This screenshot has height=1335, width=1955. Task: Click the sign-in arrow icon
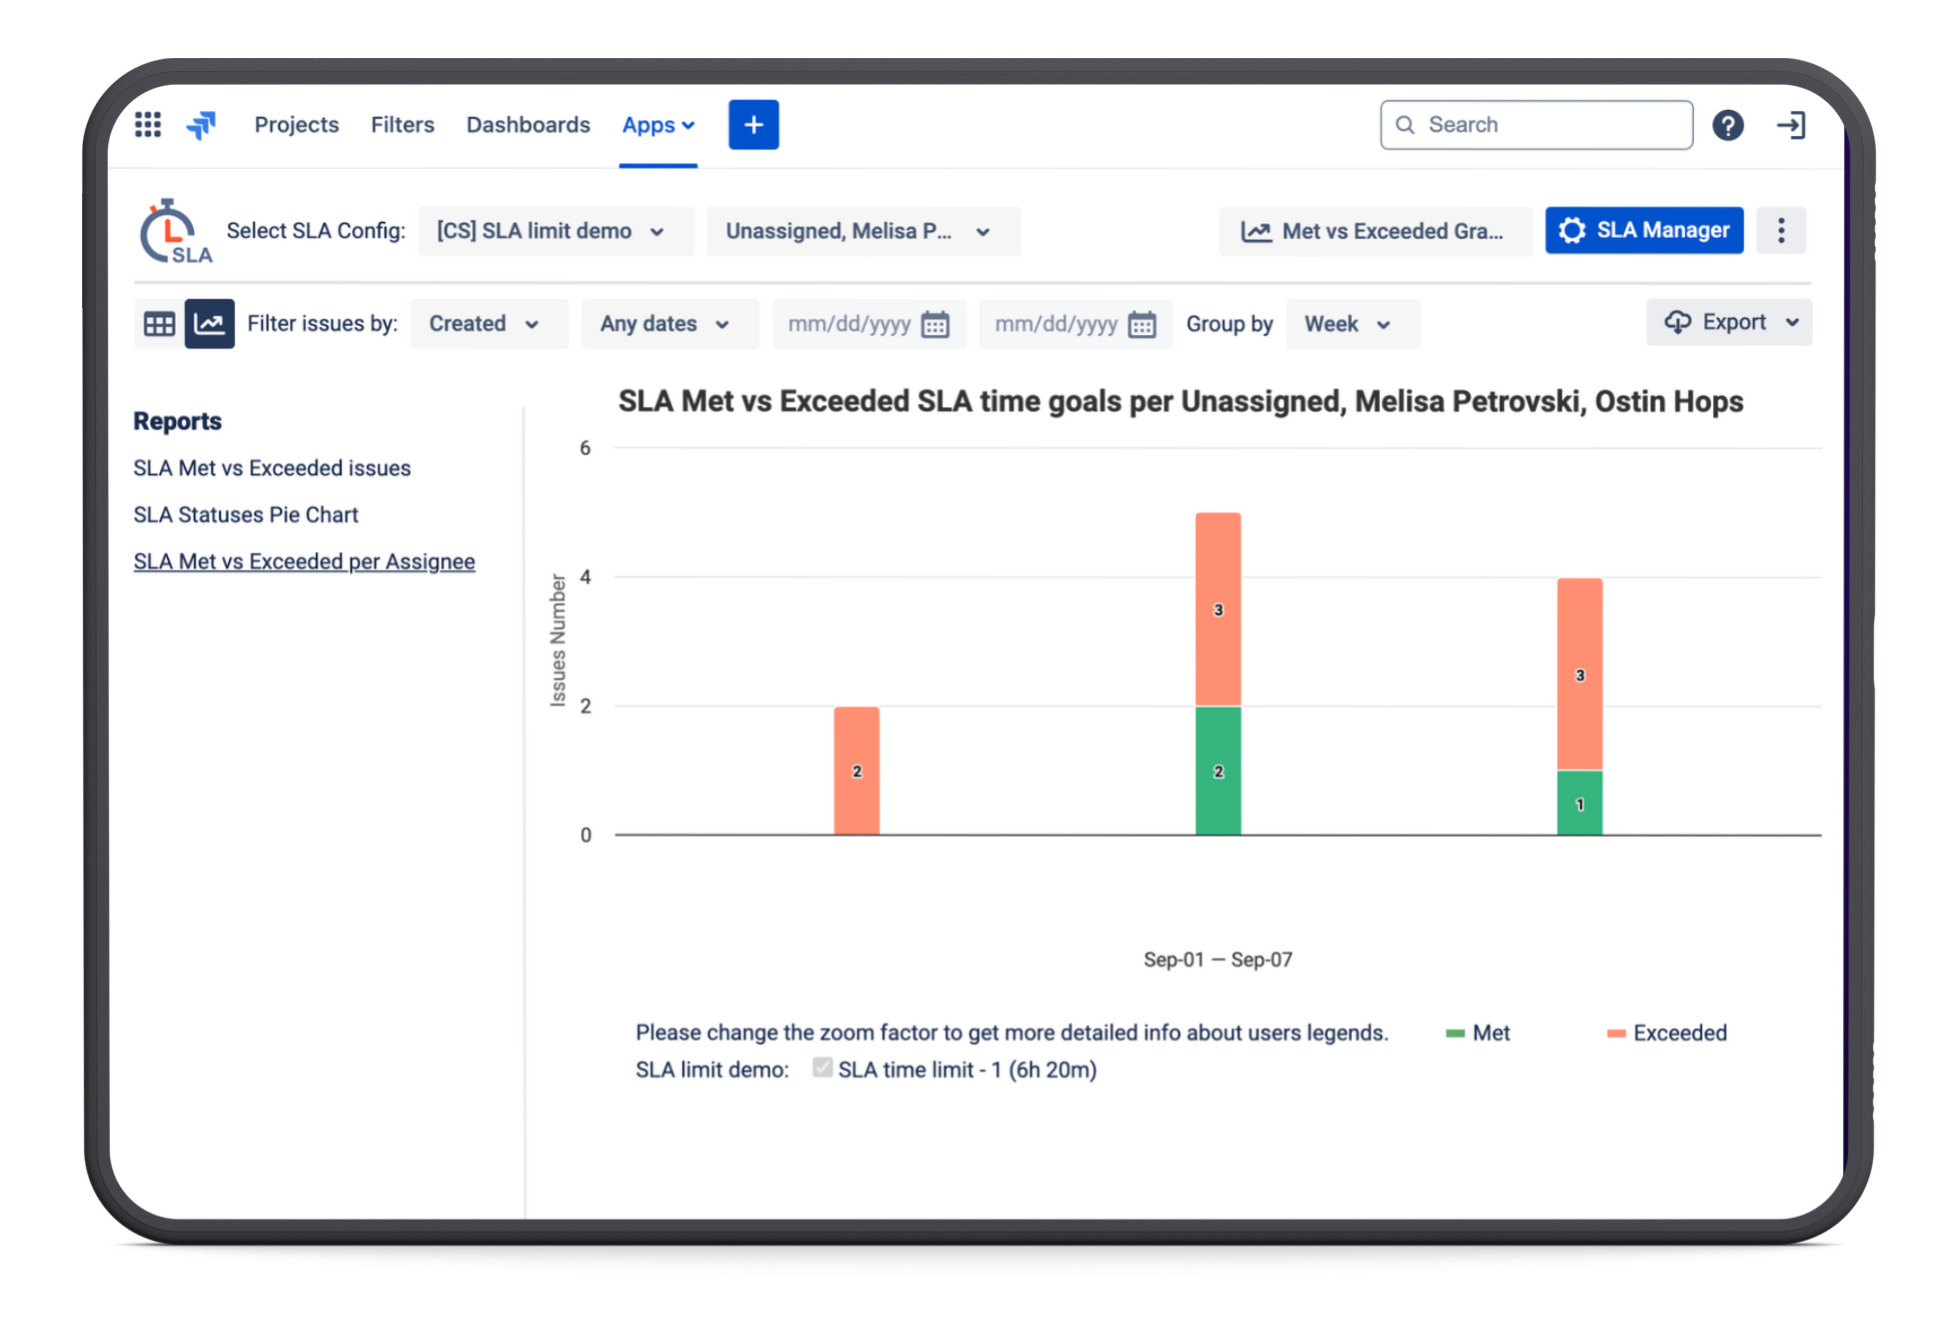[1790, 125]
